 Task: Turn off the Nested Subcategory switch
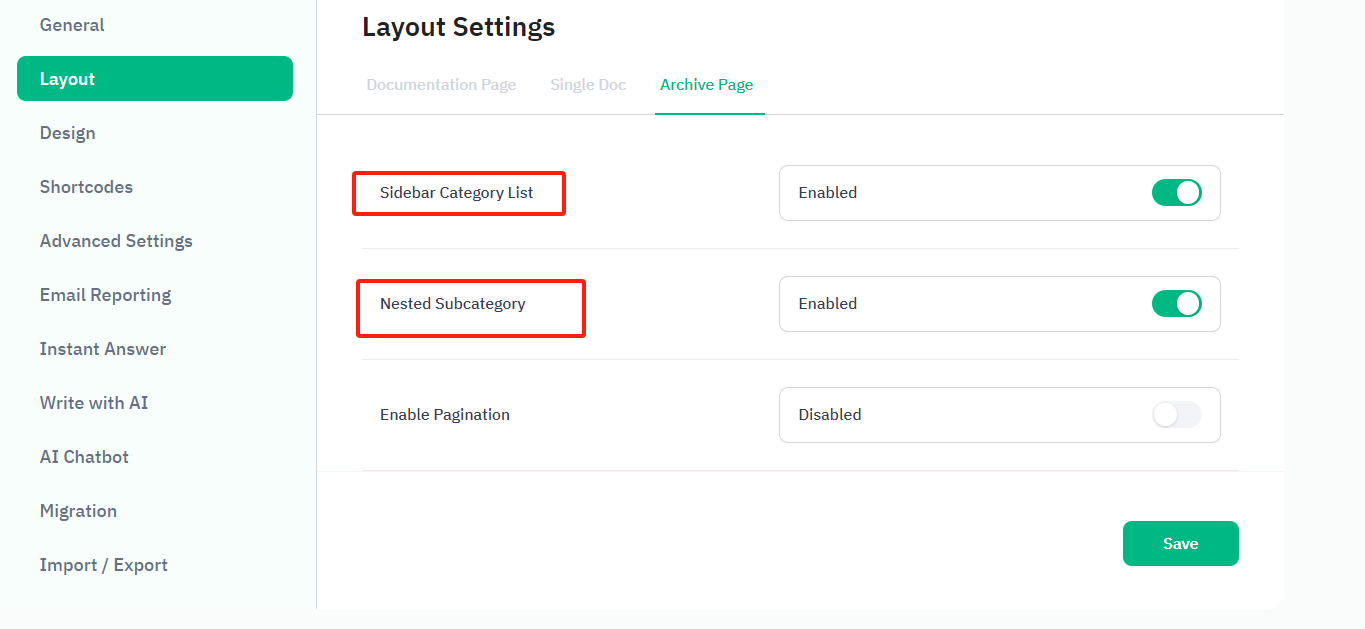1176,304
